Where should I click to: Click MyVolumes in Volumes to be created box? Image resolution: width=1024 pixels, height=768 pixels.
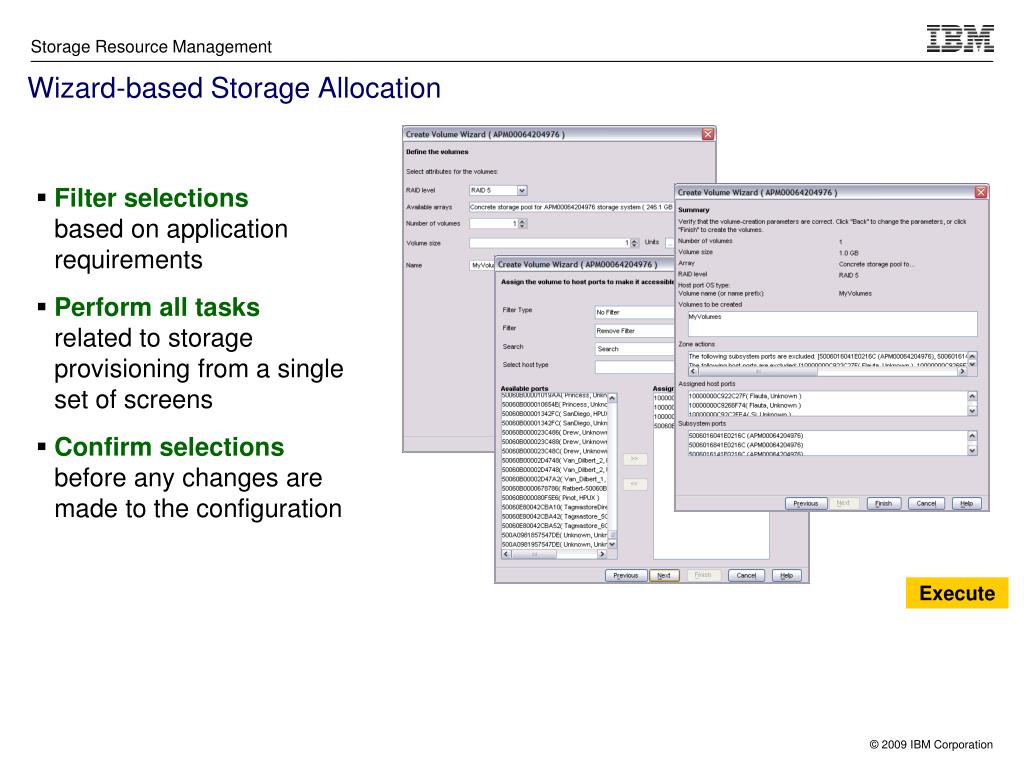tap(705, 317)
